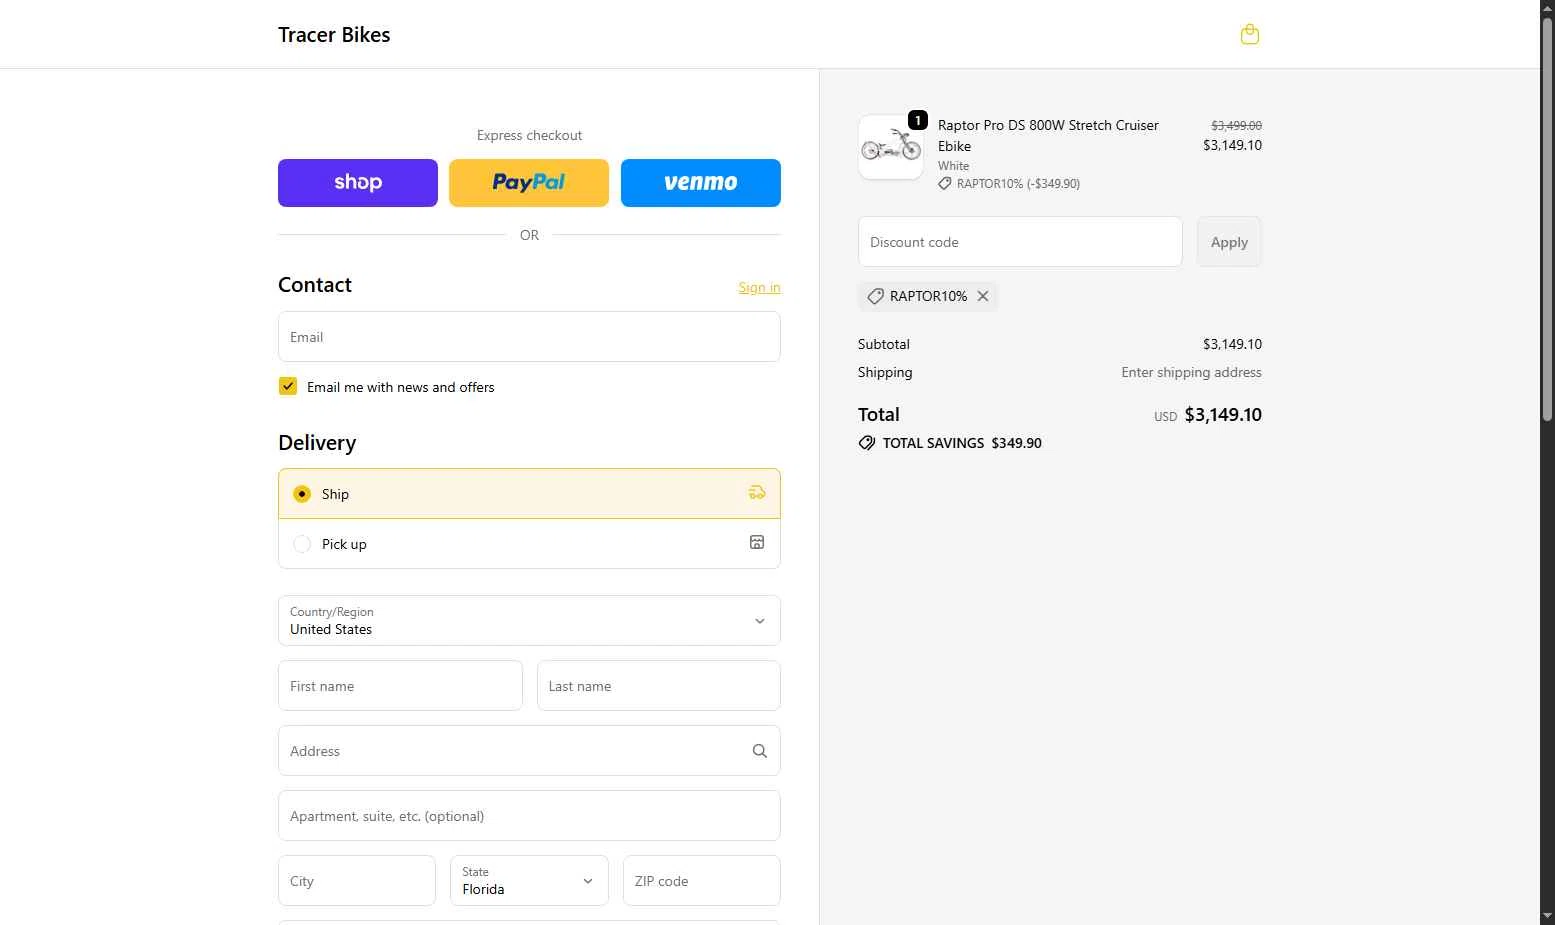Screen dimensions: 1555x925
Task: Open the Country/Region dropdown
Action: 529,621
